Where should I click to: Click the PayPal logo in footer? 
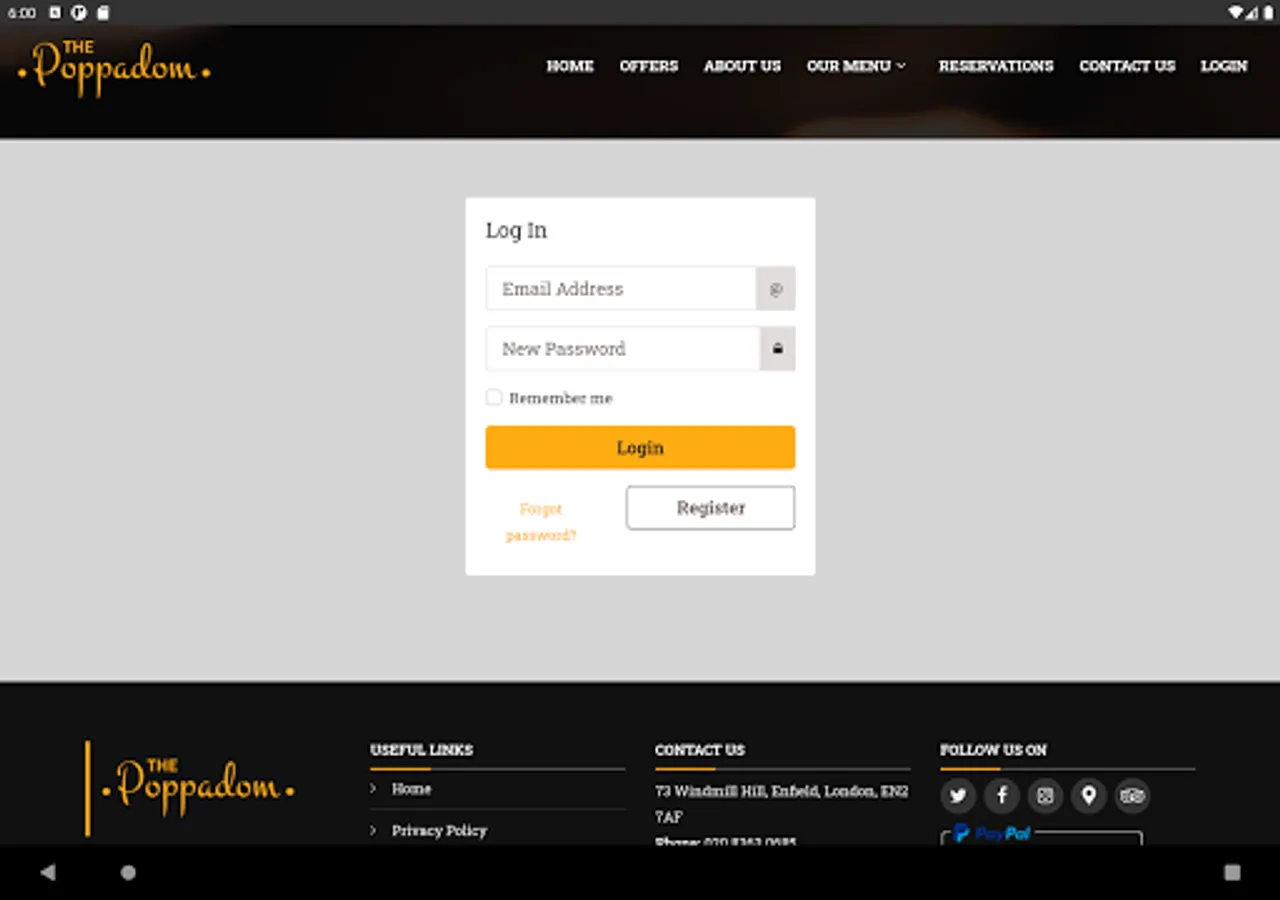pos(991,833)
